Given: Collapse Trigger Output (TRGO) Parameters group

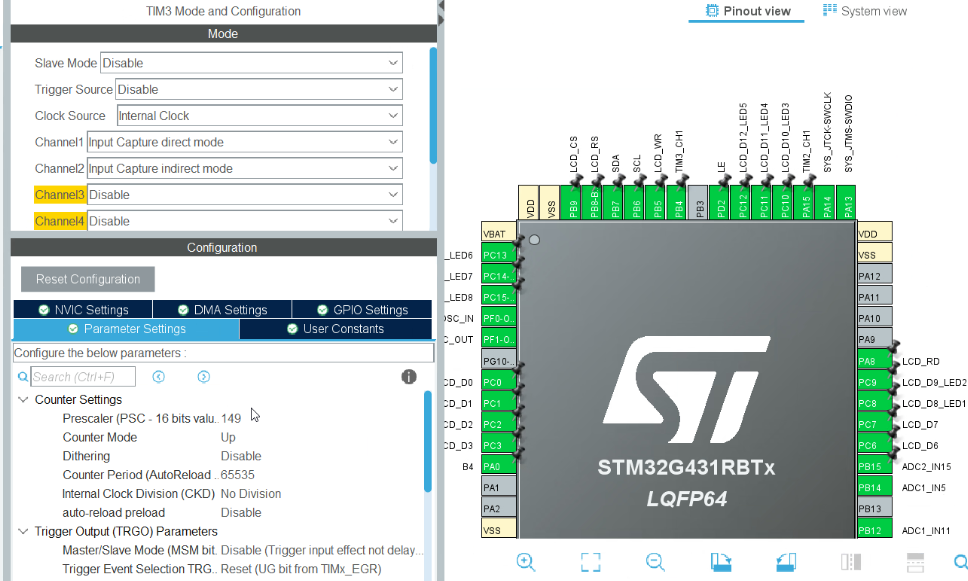Looking at the screenshot, I should pos(23,531).
